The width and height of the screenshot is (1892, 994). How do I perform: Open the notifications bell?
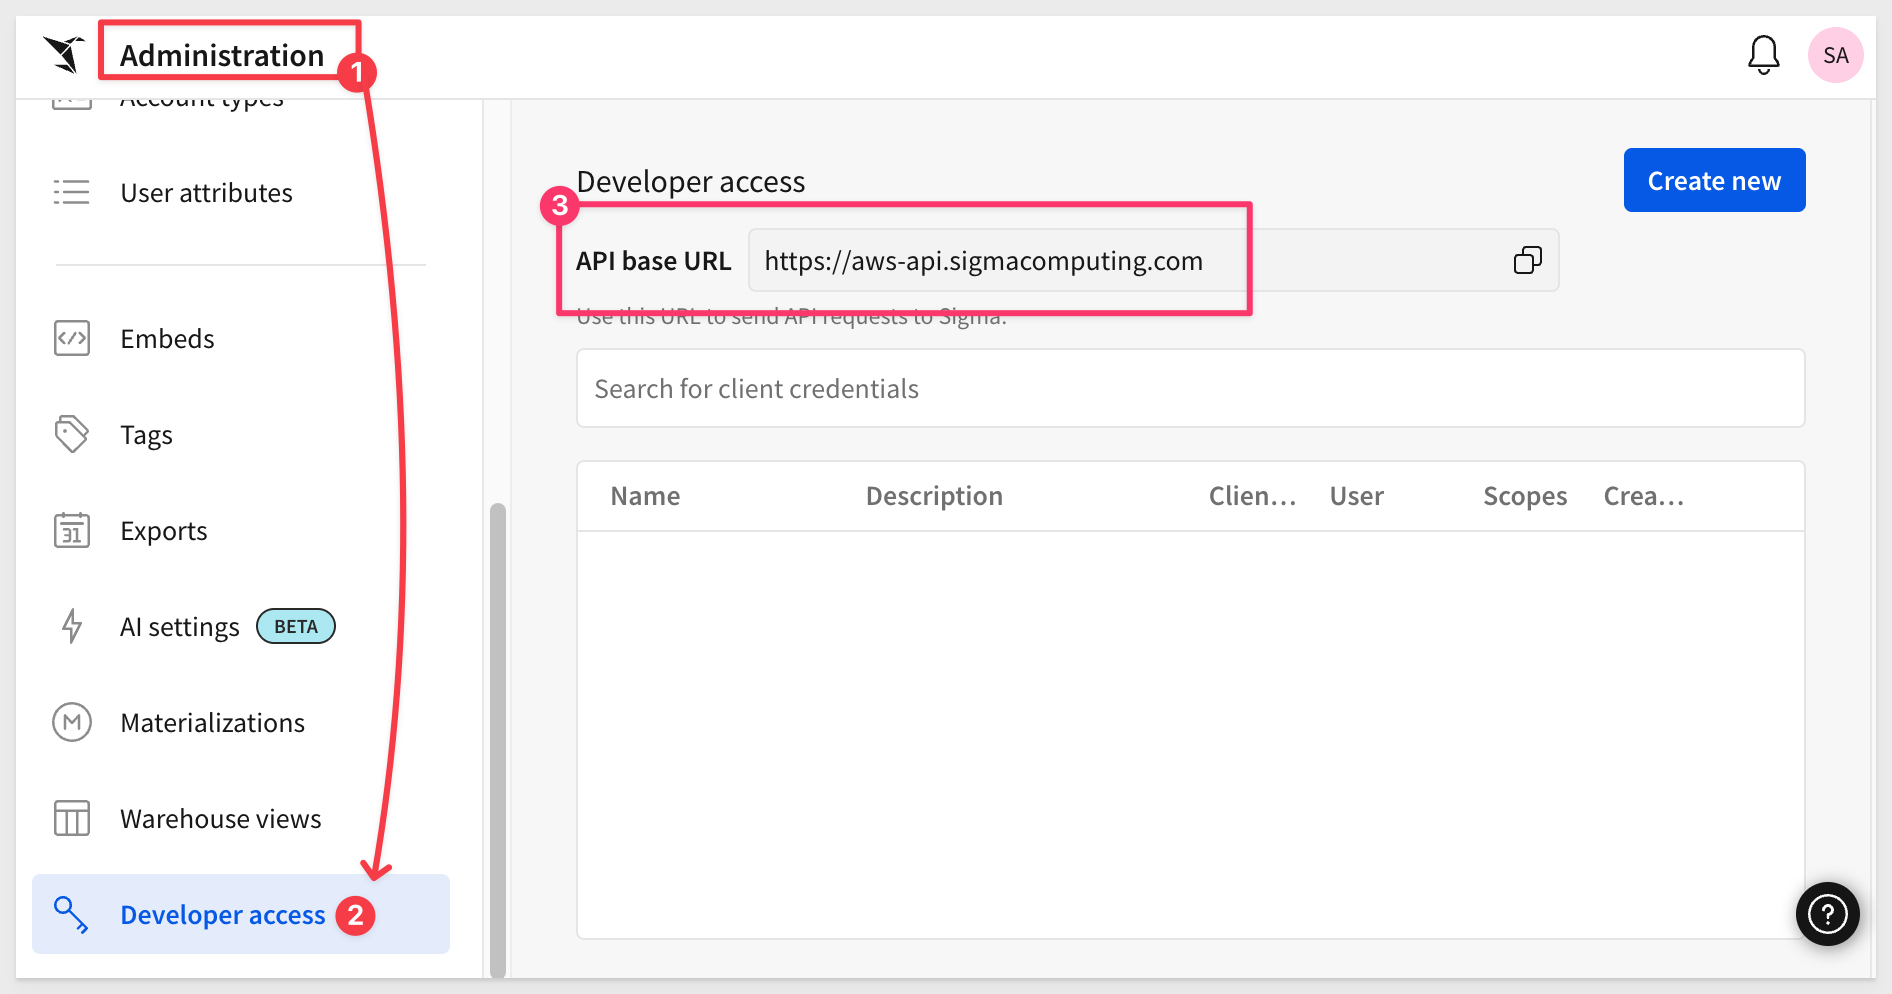coord(1763,55)
